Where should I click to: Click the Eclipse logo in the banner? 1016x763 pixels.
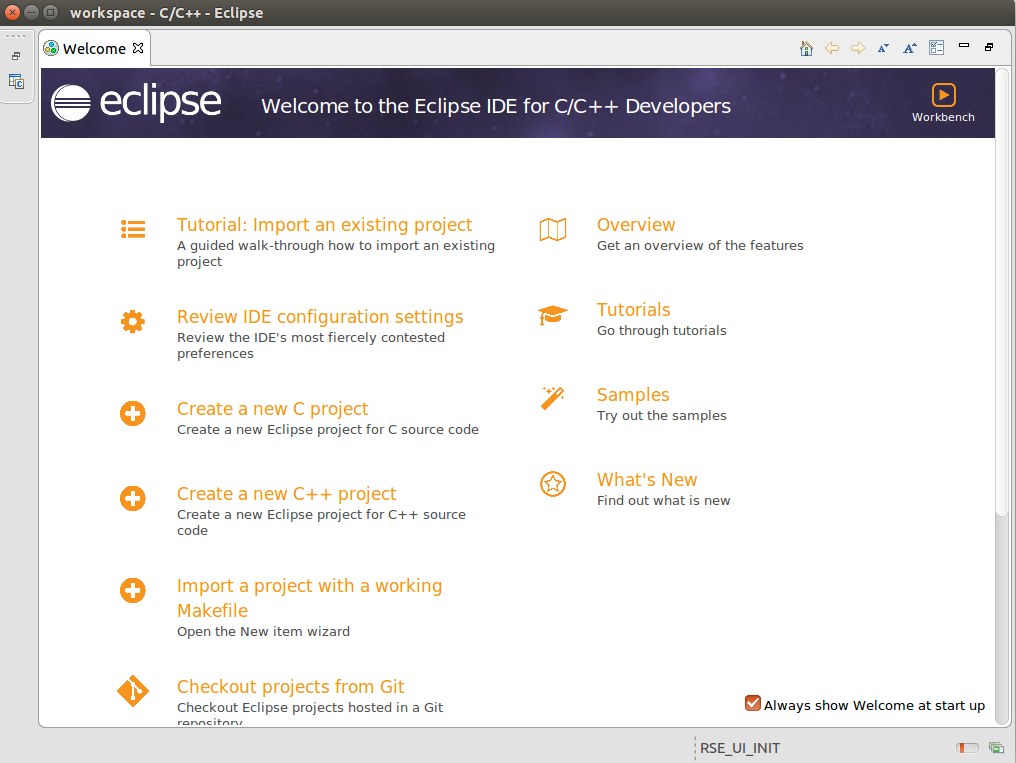pyautogui.click(x=136, y=103)
